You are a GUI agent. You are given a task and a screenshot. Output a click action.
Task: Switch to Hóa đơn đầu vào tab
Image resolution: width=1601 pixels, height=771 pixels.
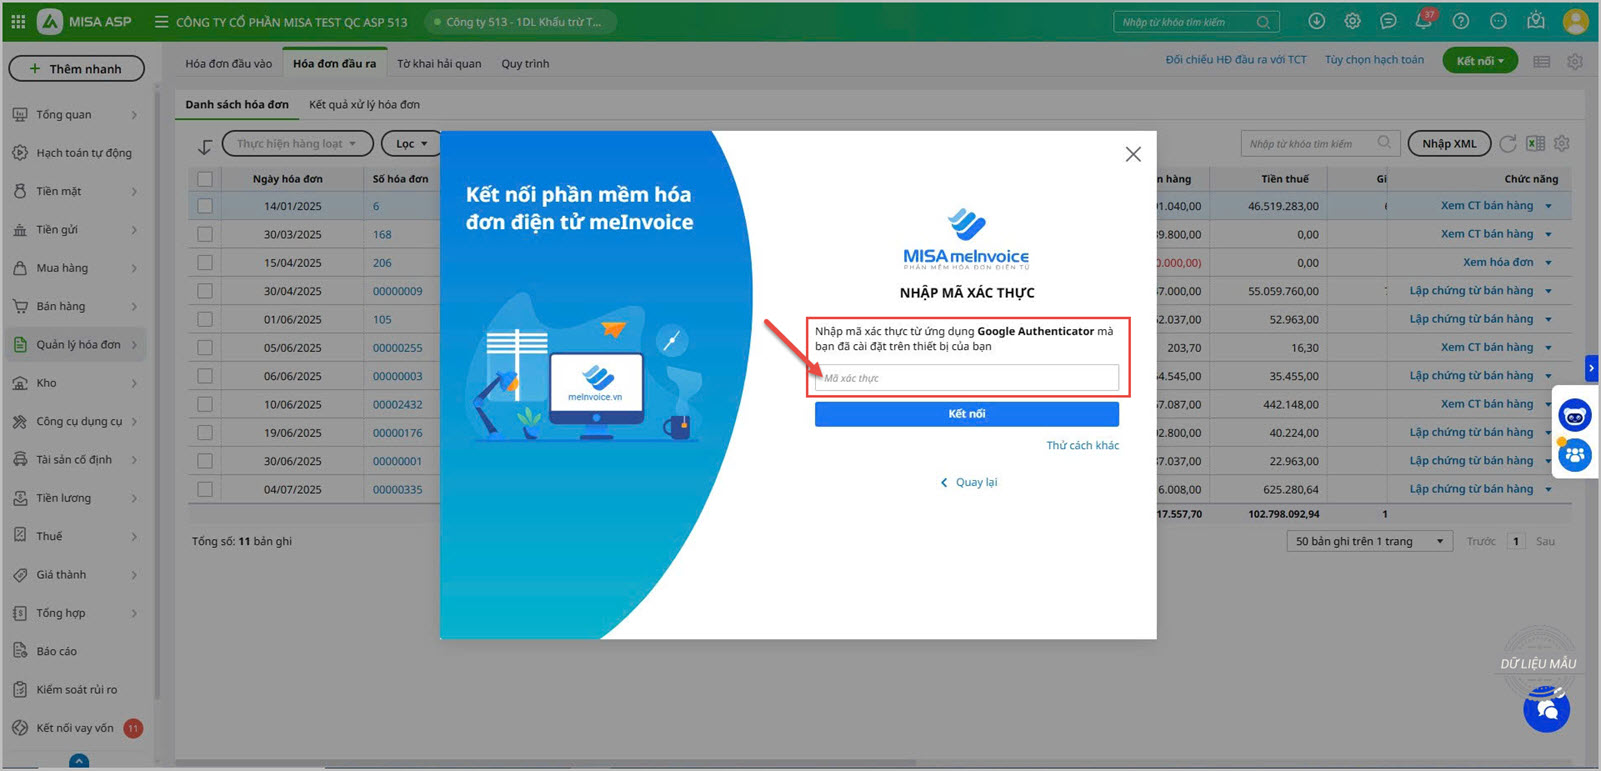tap(228, 63)
